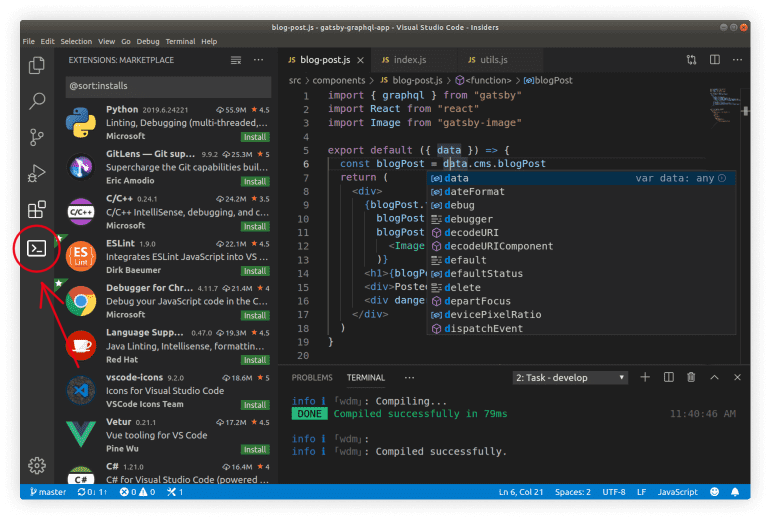Image resolution: width=772 pixels, height=521 pixels.
Task: Open the Explorer files icon in activity bar
Action: pos(37,65)
